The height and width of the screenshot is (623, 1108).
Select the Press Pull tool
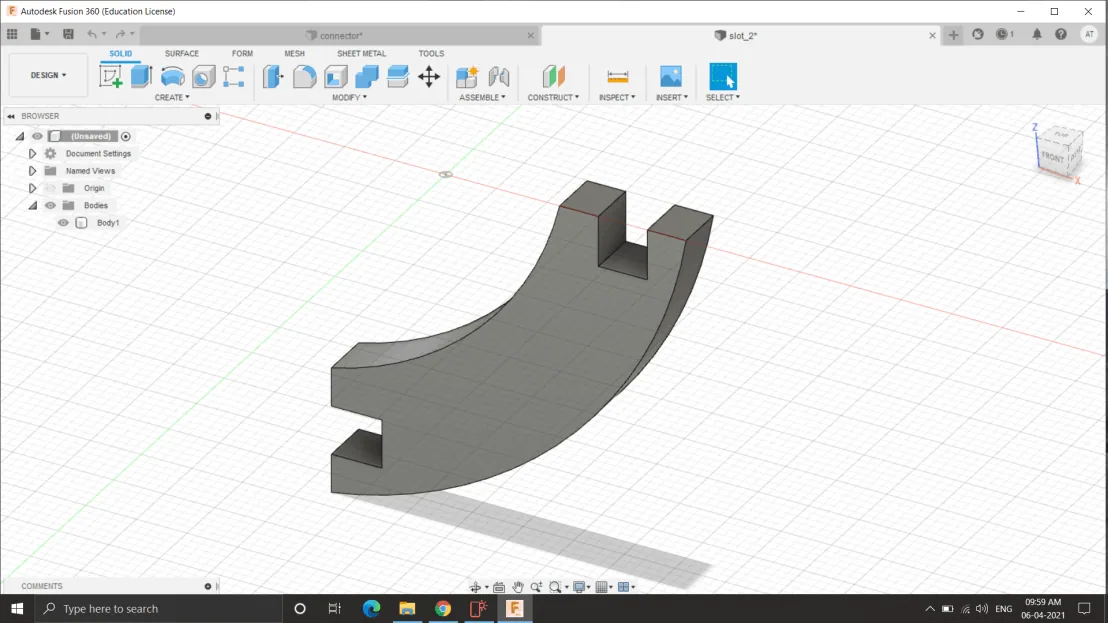[x=273, y=76]
